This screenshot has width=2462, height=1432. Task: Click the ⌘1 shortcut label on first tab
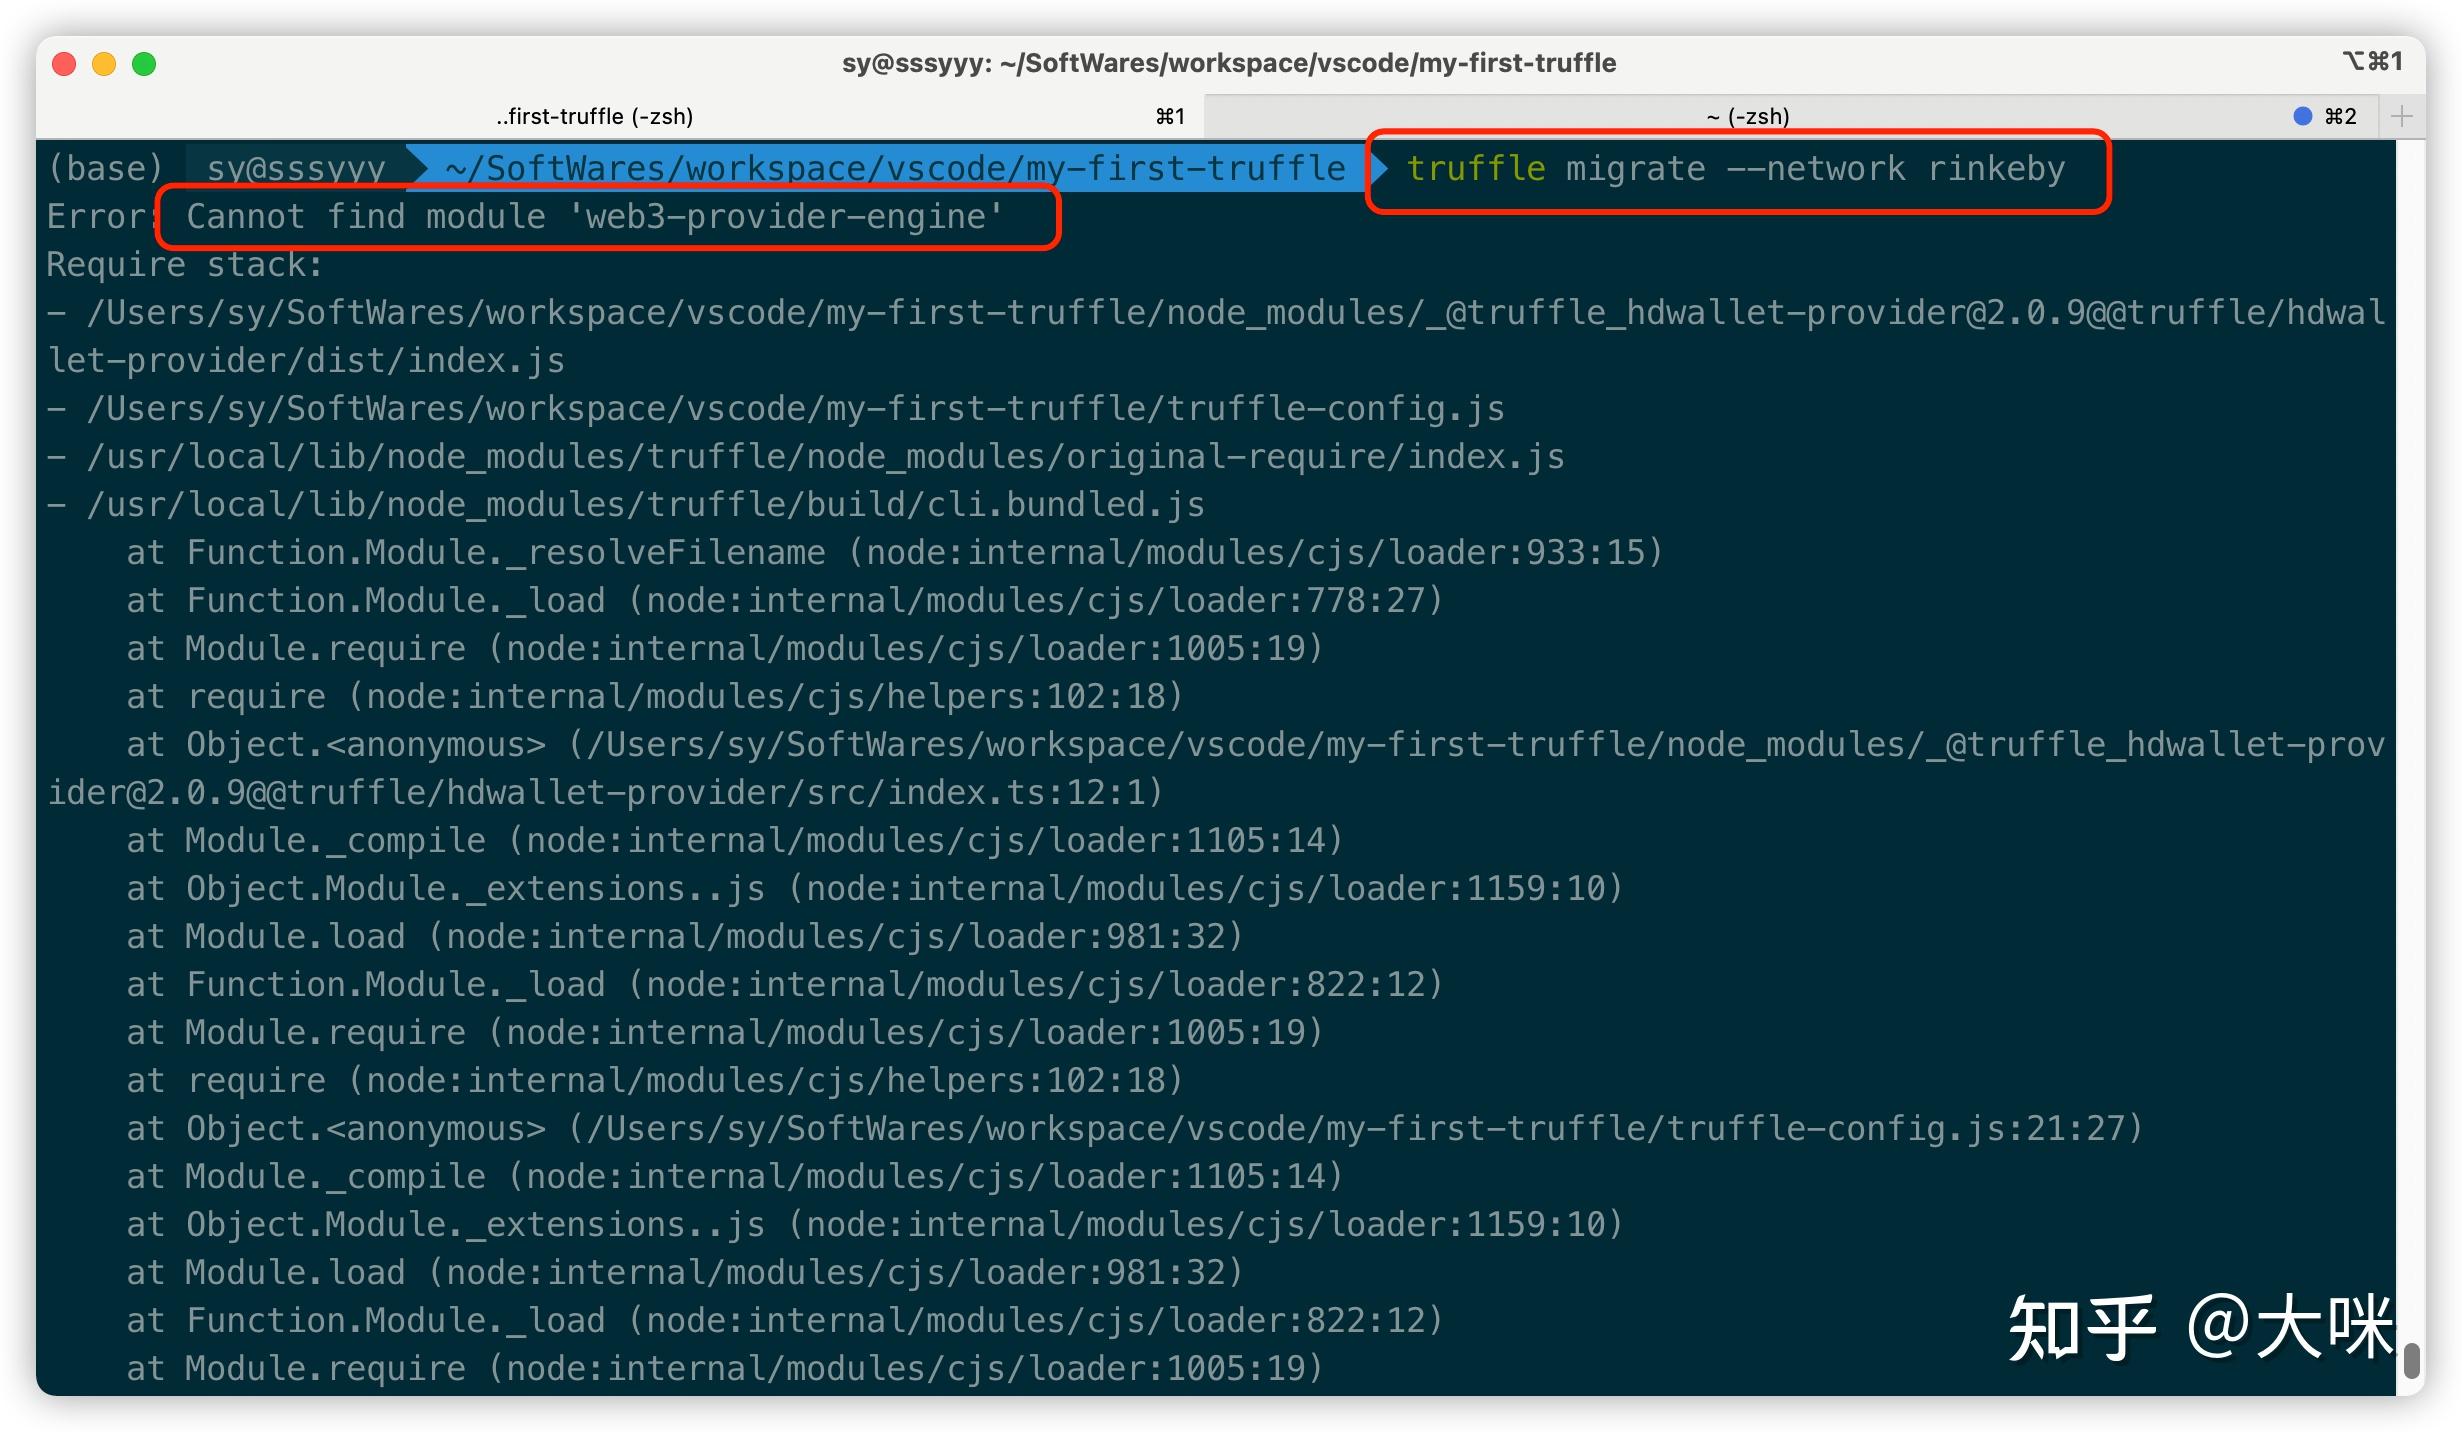tap(1170, 117)
